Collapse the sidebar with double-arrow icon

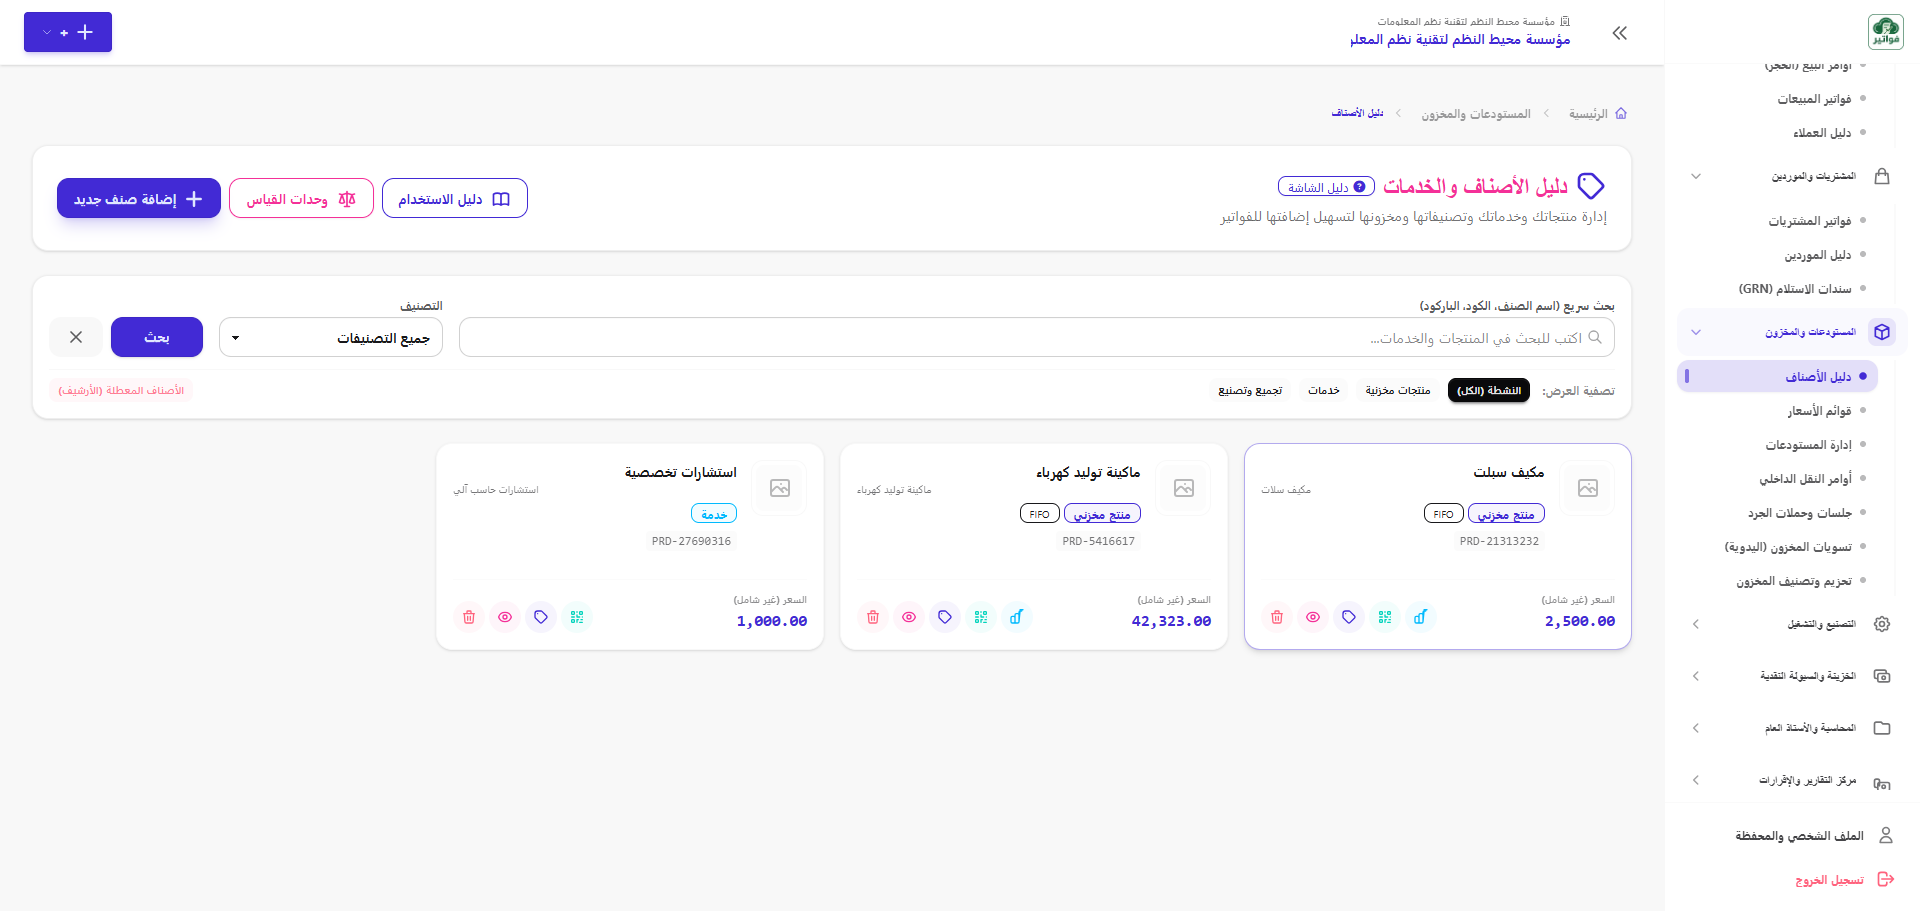1620,33
